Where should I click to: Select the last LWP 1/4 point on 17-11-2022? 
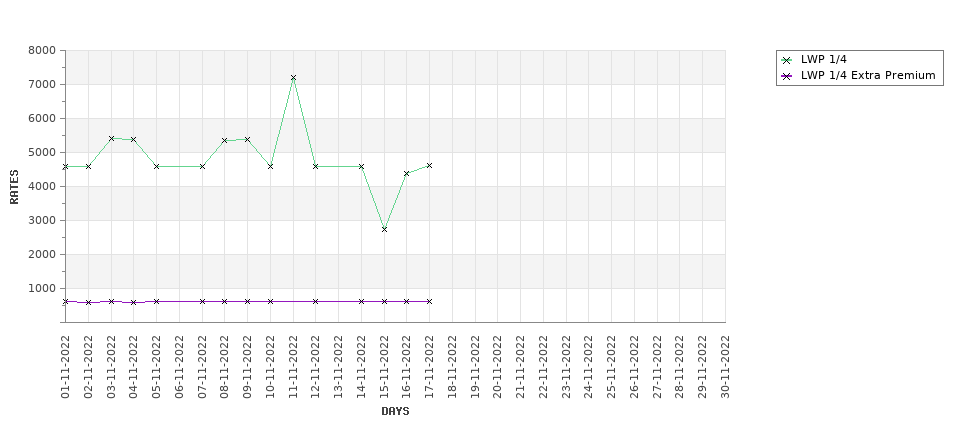coord(430,165)
